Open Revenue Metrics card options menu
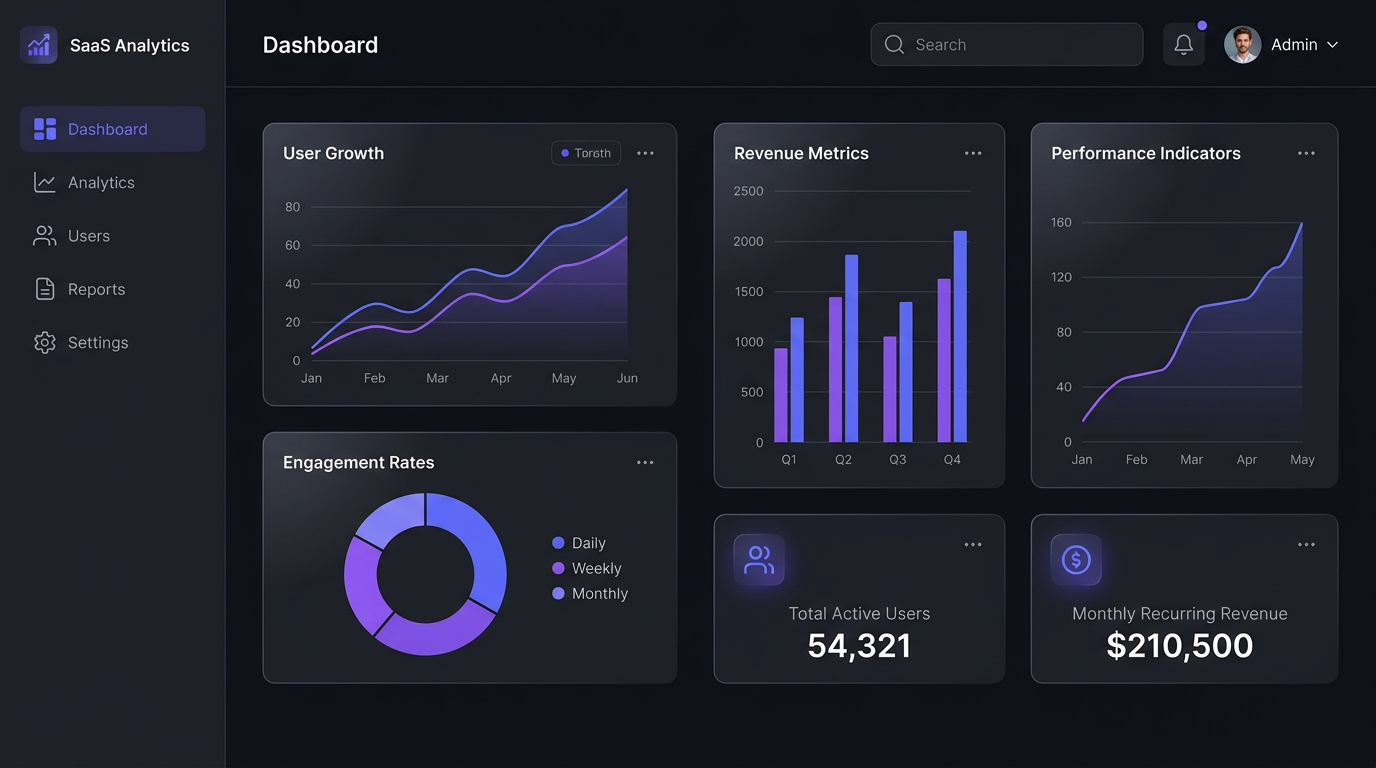The height and width of the screenshot is (768, 1376). pyautogui.click(x=973, y=153)
